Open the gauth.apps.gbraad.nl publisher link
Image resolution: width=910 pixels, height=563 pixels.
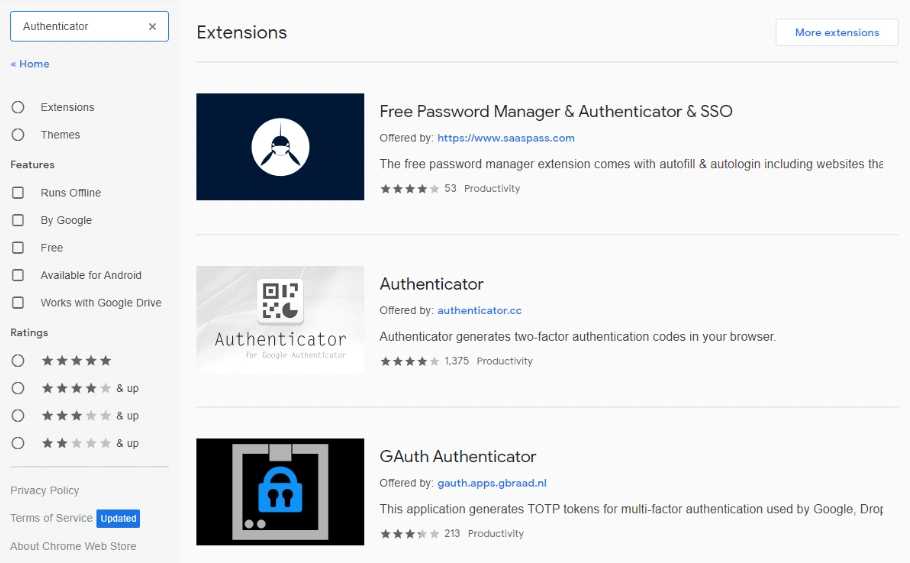(x=491, y=483)
